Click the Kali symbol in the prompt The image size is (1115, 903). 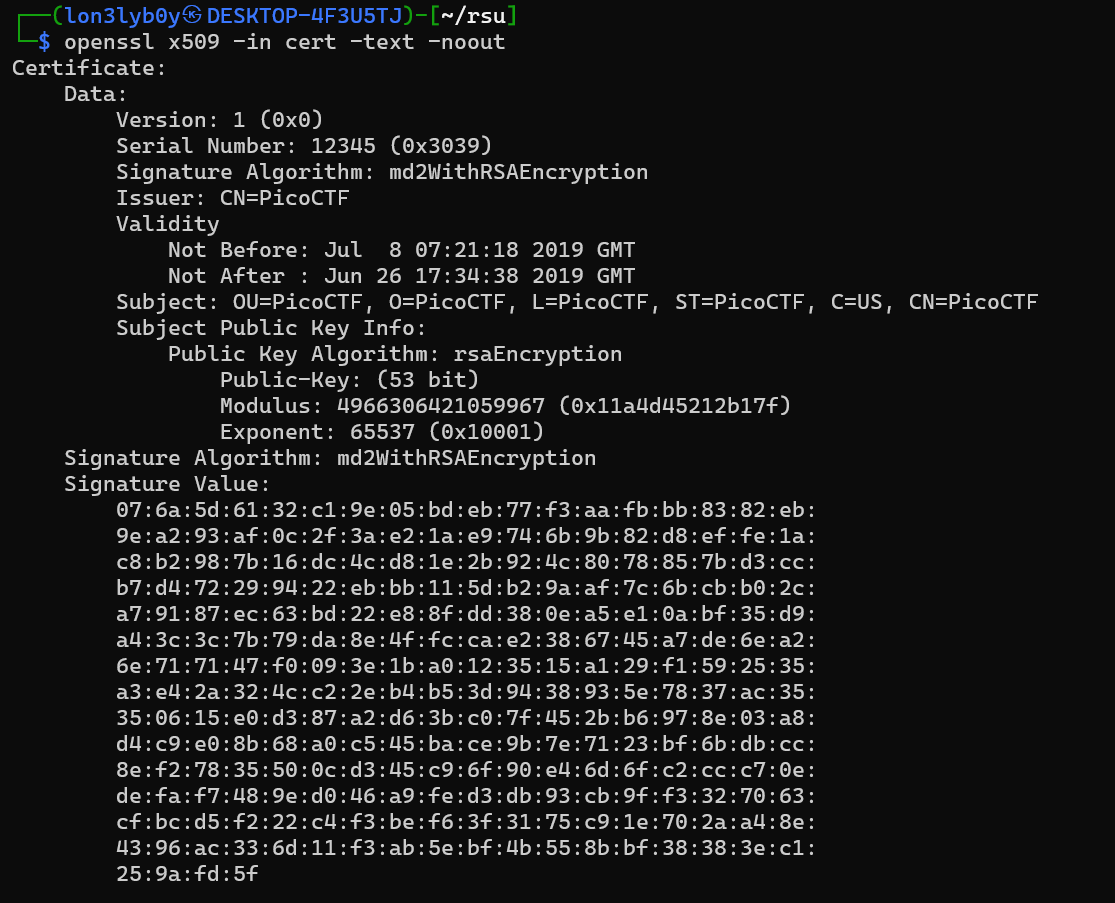point(193,16)
